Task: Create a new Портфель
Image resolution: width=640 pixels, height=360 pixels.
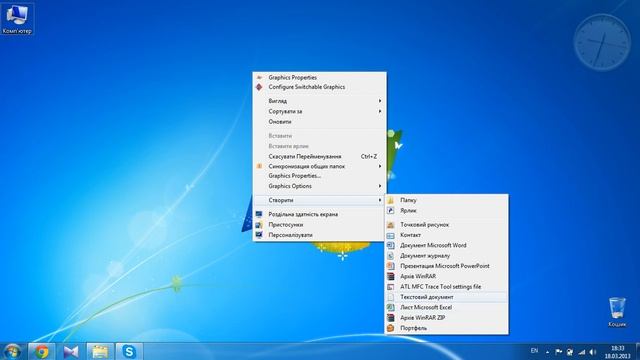Action: click(447, 328)
